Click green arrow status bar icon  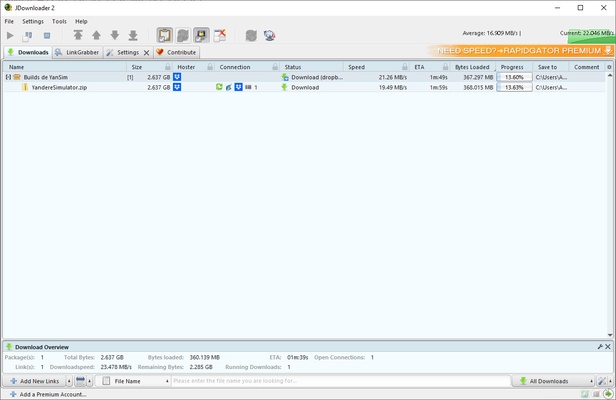(608, 394)
